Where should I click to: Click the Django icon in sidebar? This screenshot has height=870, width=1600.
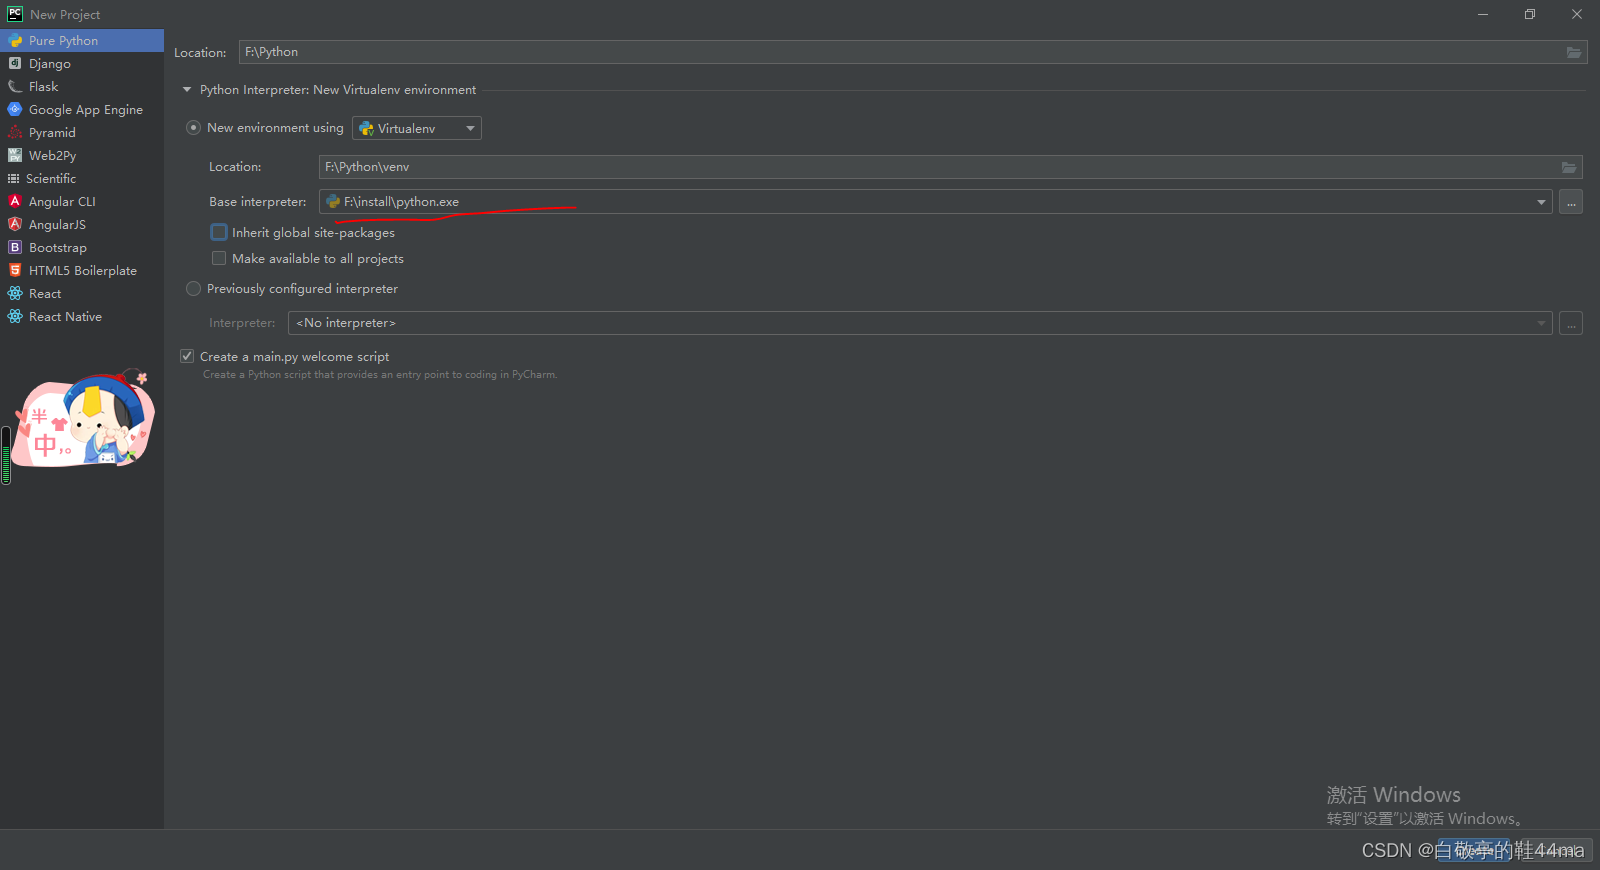point(15,64)
